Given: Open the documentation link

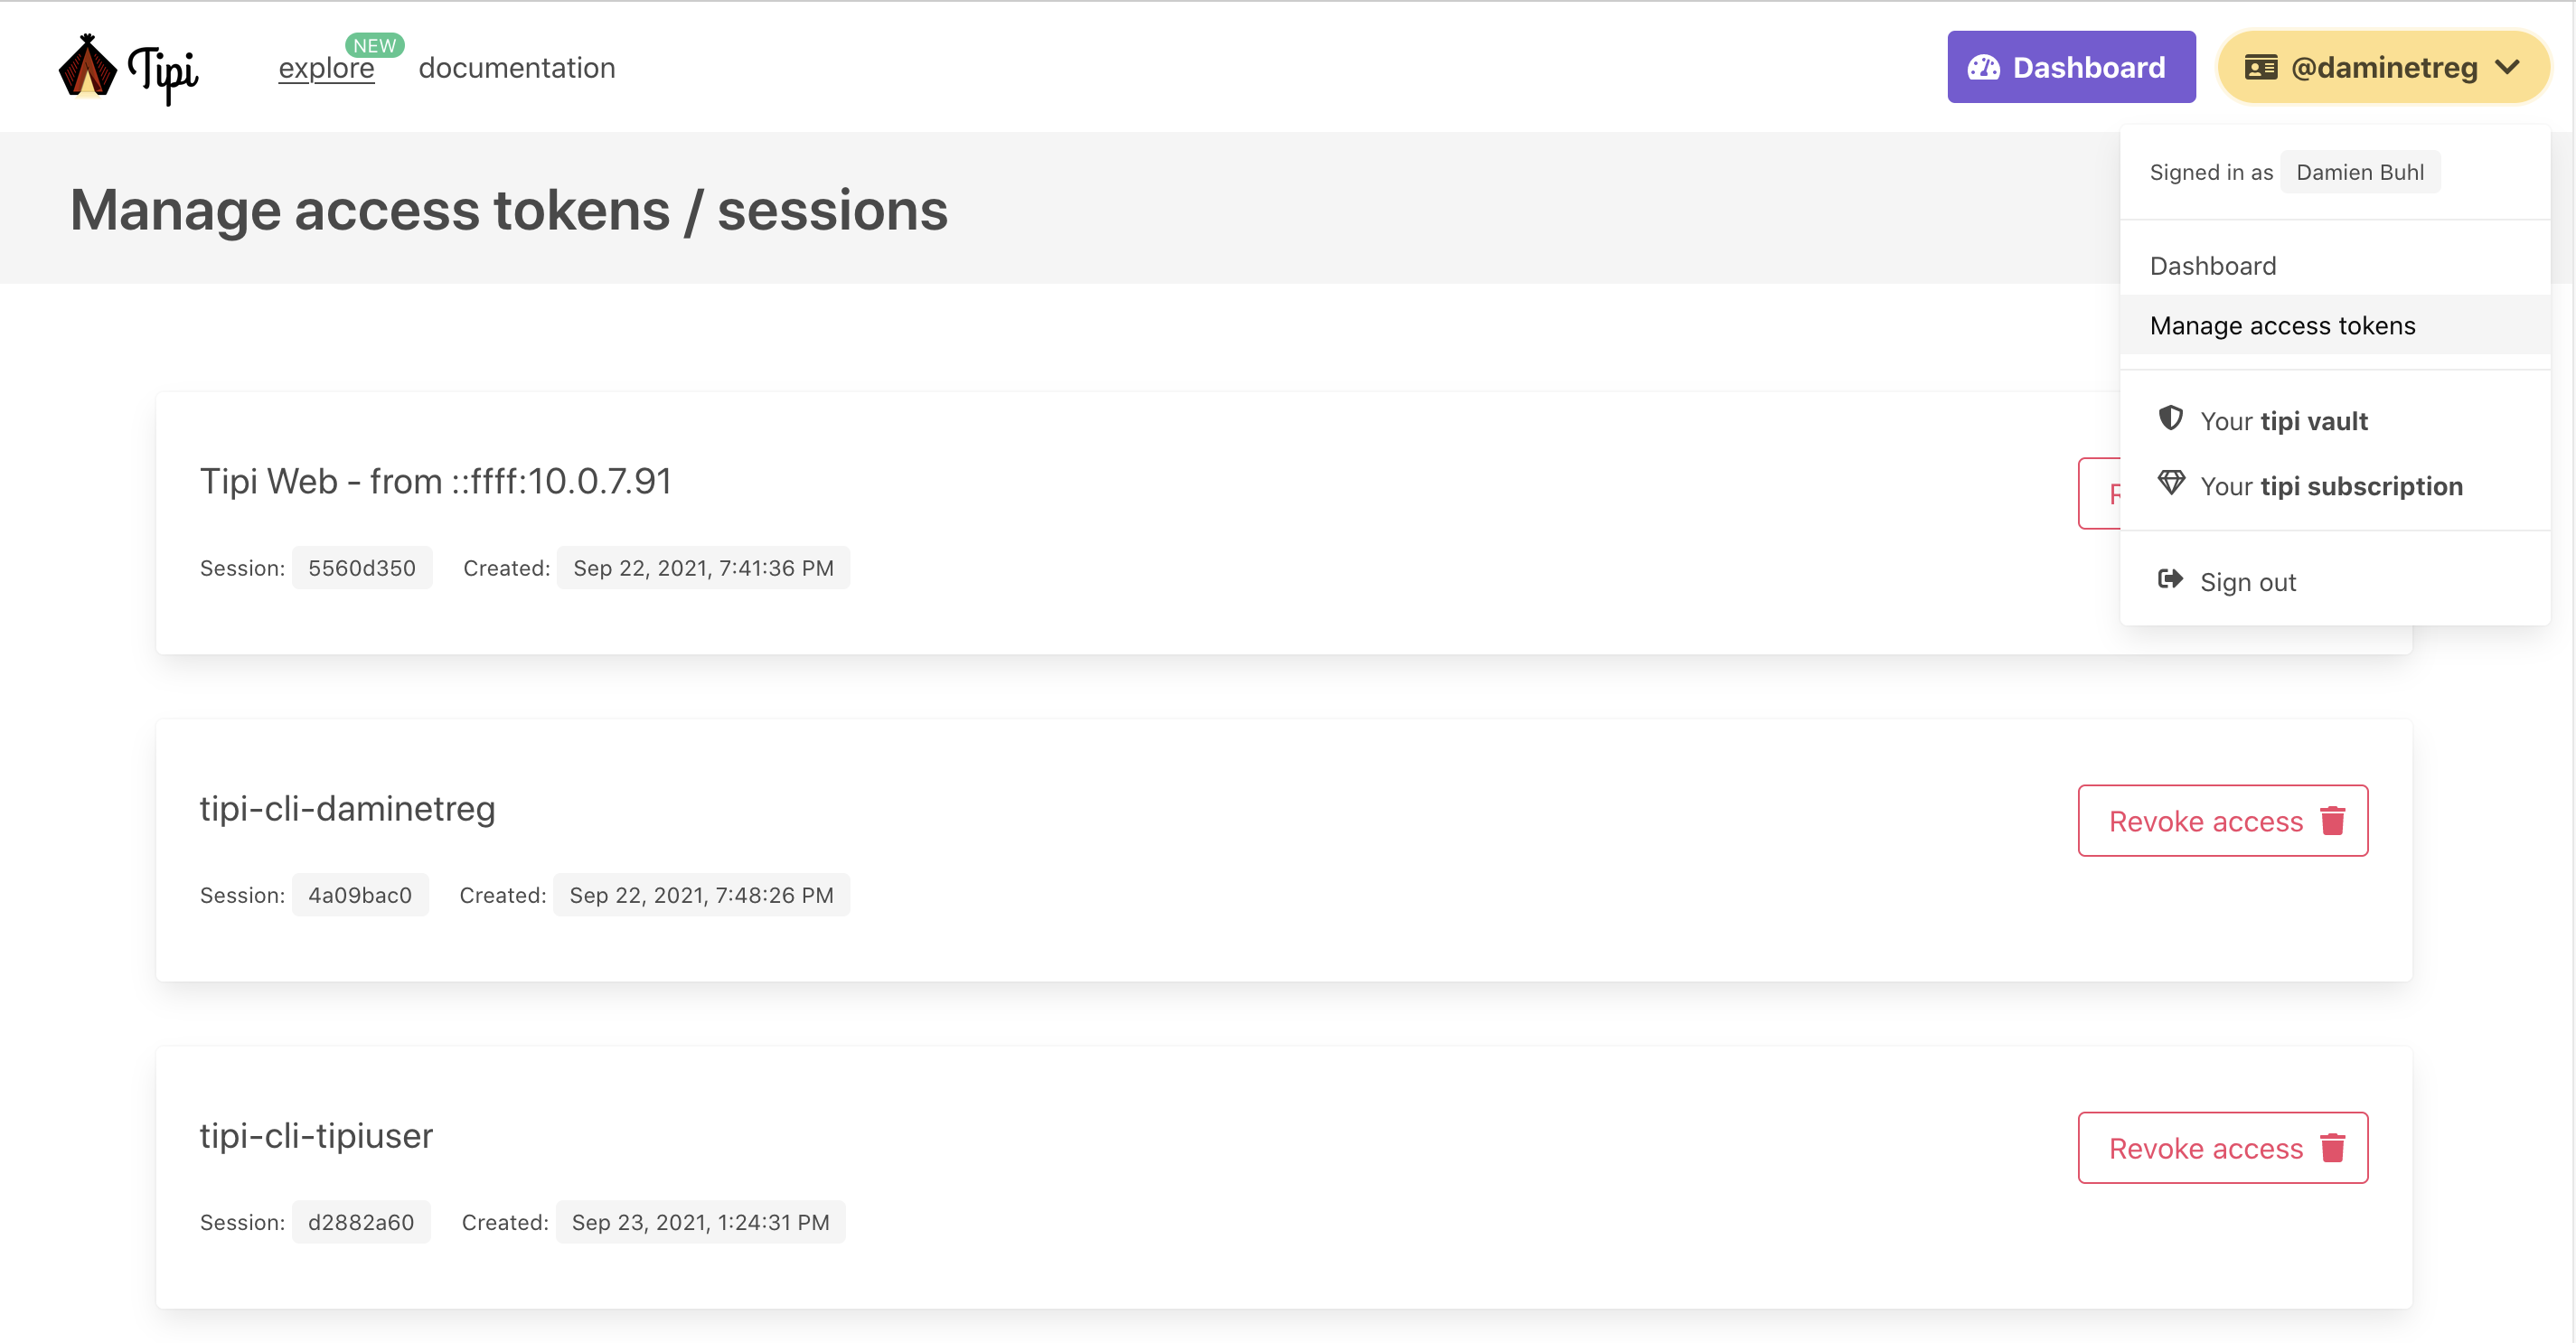Looking at the screenshot, I should pyautogui.click(x=516, y=68).
